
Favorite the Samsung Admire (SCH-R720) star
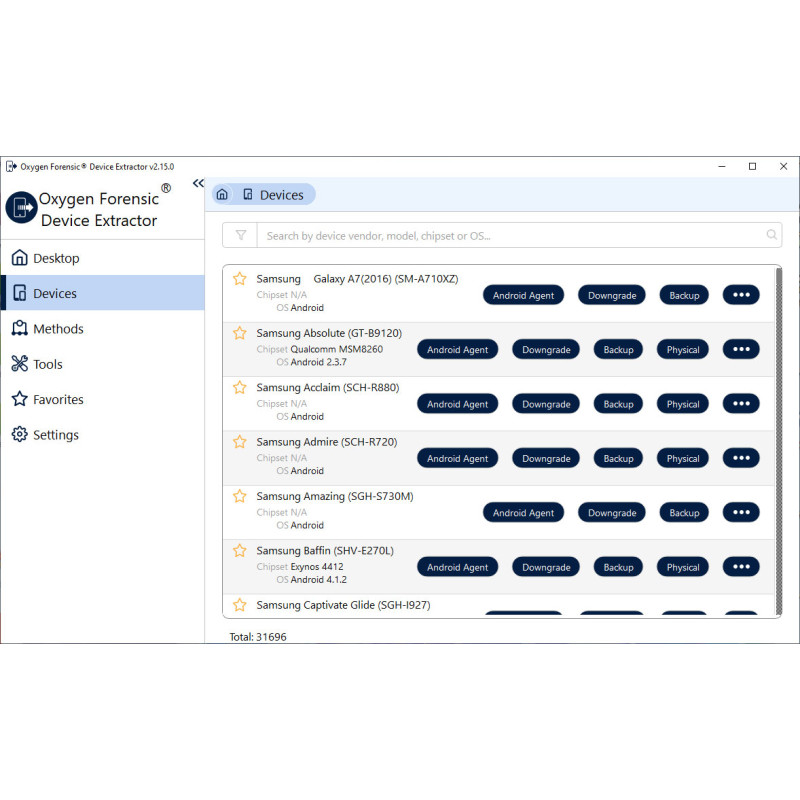point(239,442)
